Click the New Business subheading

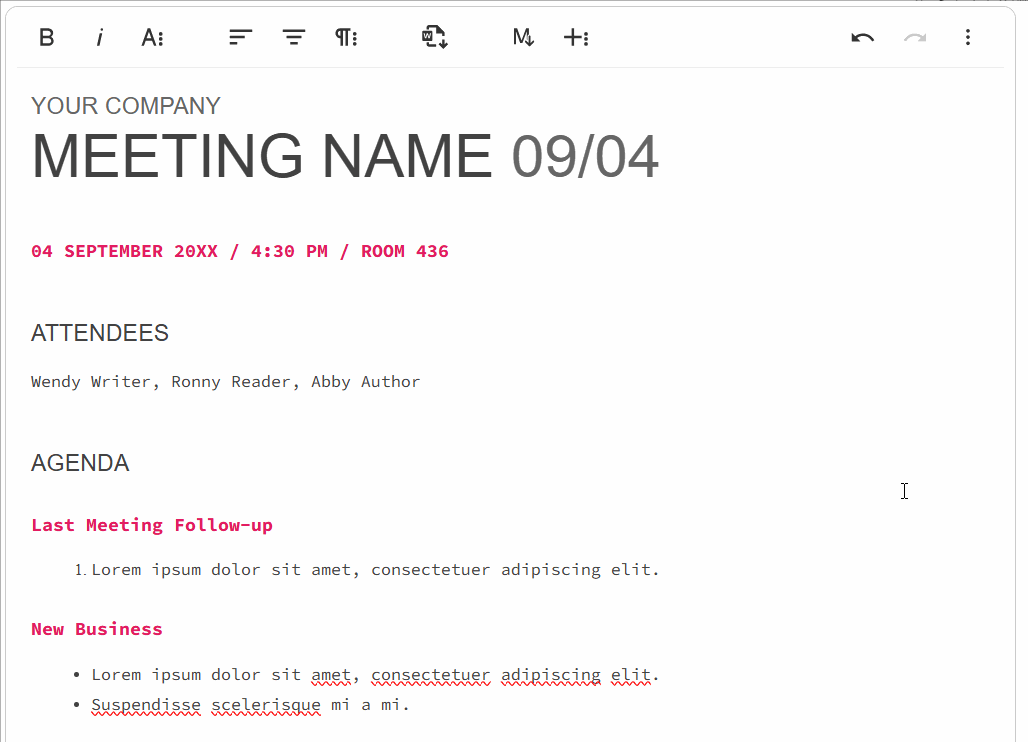97,629
